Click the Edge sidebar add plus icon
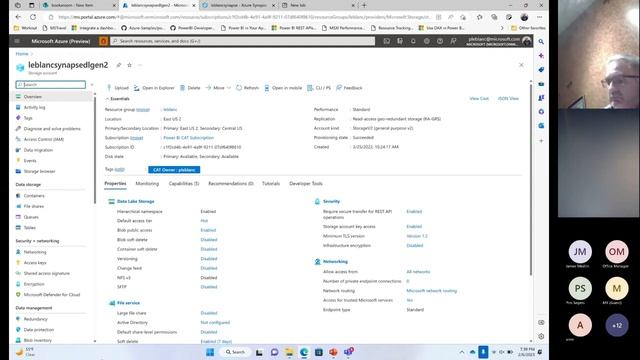The width and height of the screenshot is (640, 360). click(x=541, y=141)
